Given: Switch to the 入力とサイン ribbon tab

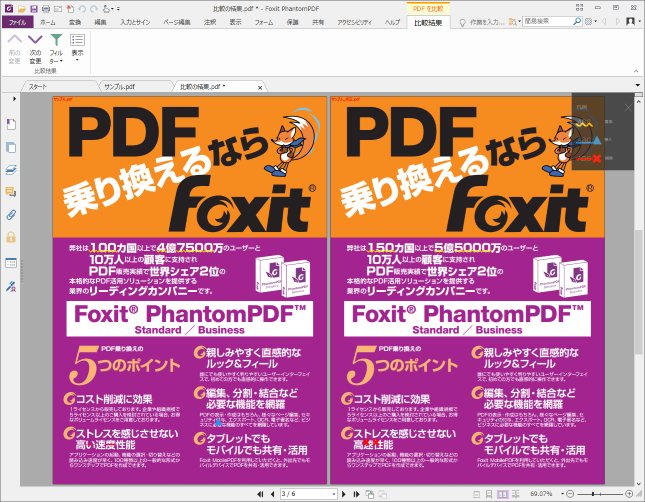Looking at the screenshot, I should (x=135, y=22).
